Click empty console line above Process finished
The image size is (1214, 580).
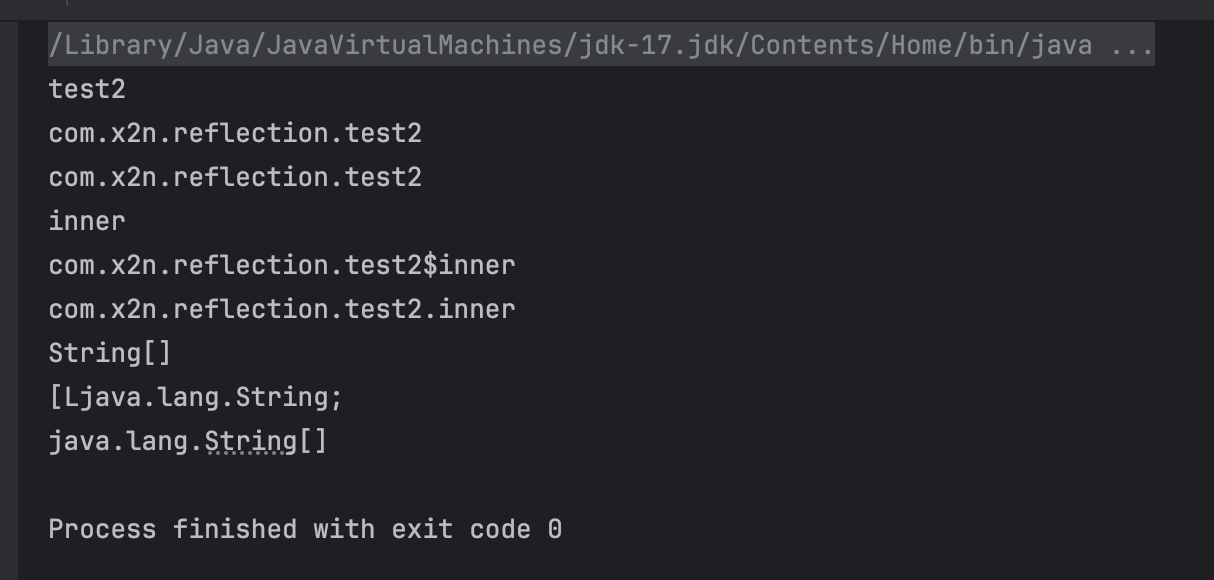tap(601, 485)
